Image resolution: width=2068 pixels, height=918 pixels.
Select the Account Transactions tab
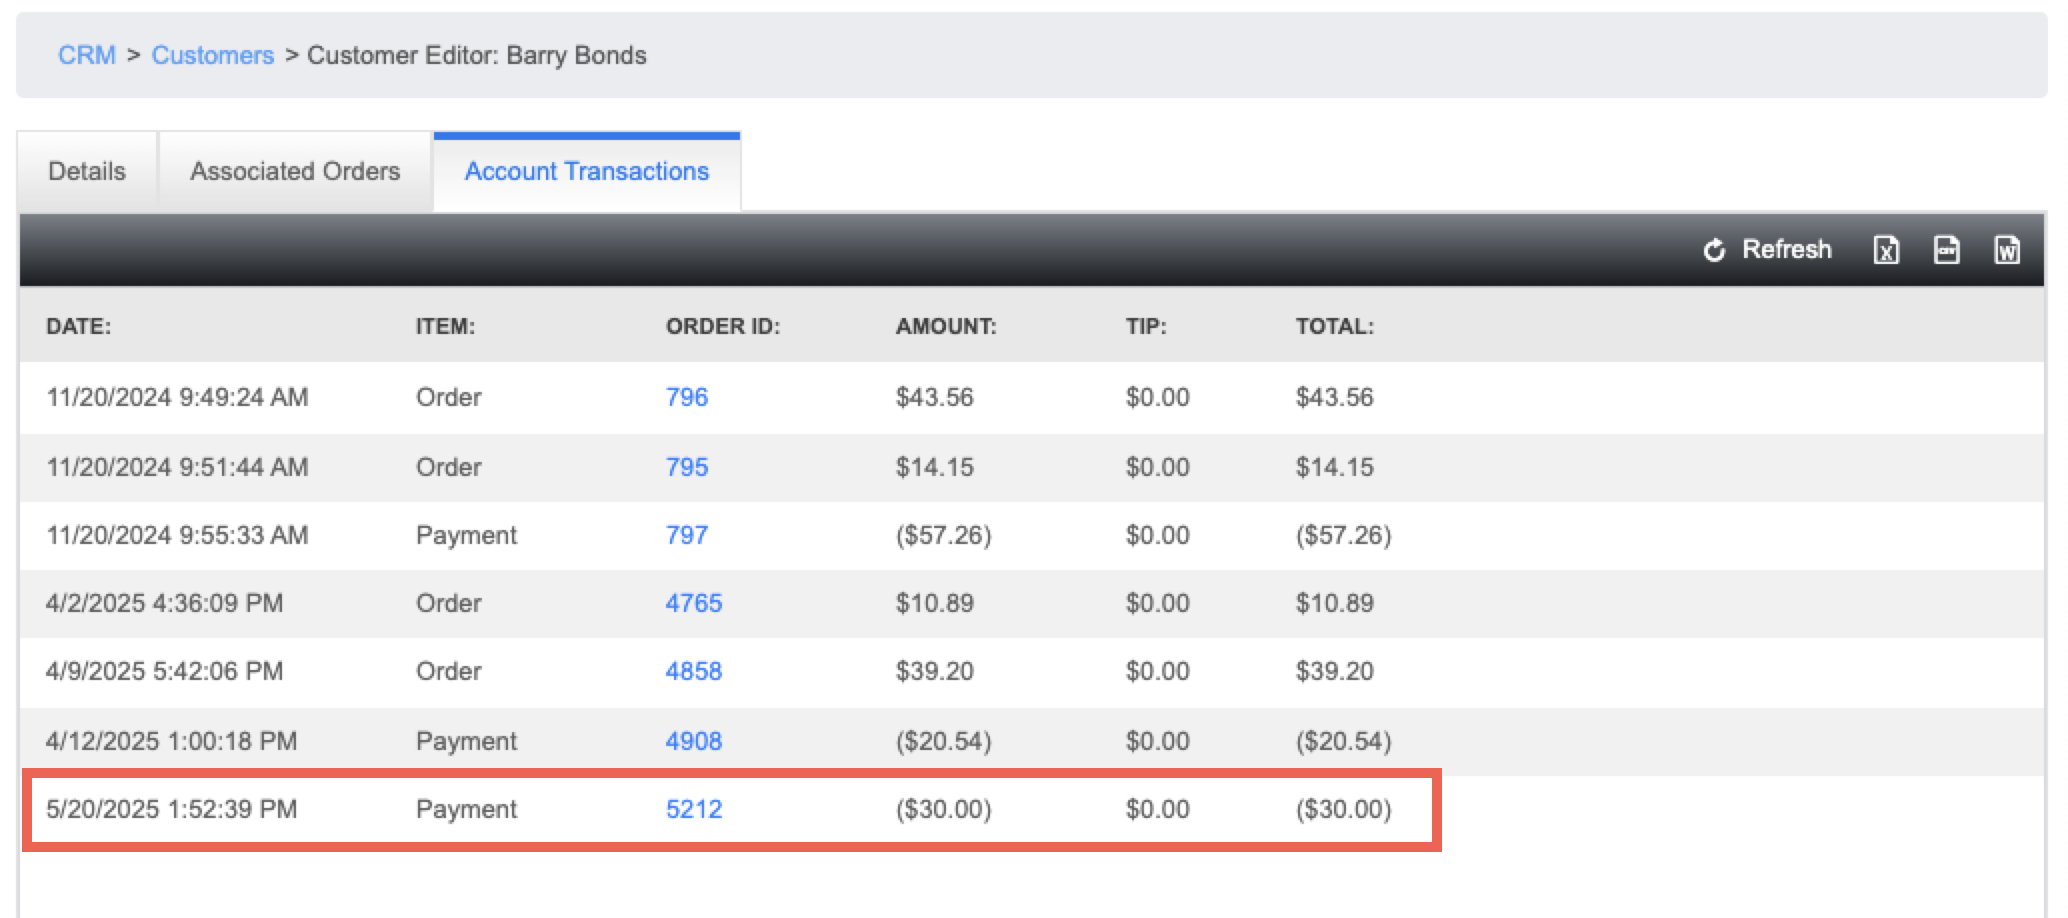tap(587, 171)
